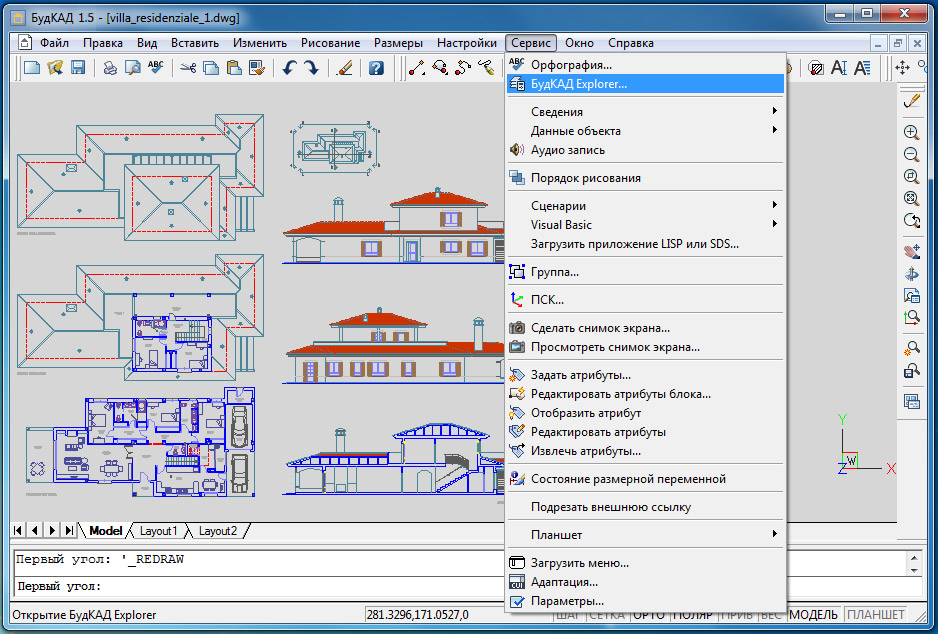The image size is (938, 634).
Task: Click the Zoom Out magnifier icon
Action: coord(911,154)
